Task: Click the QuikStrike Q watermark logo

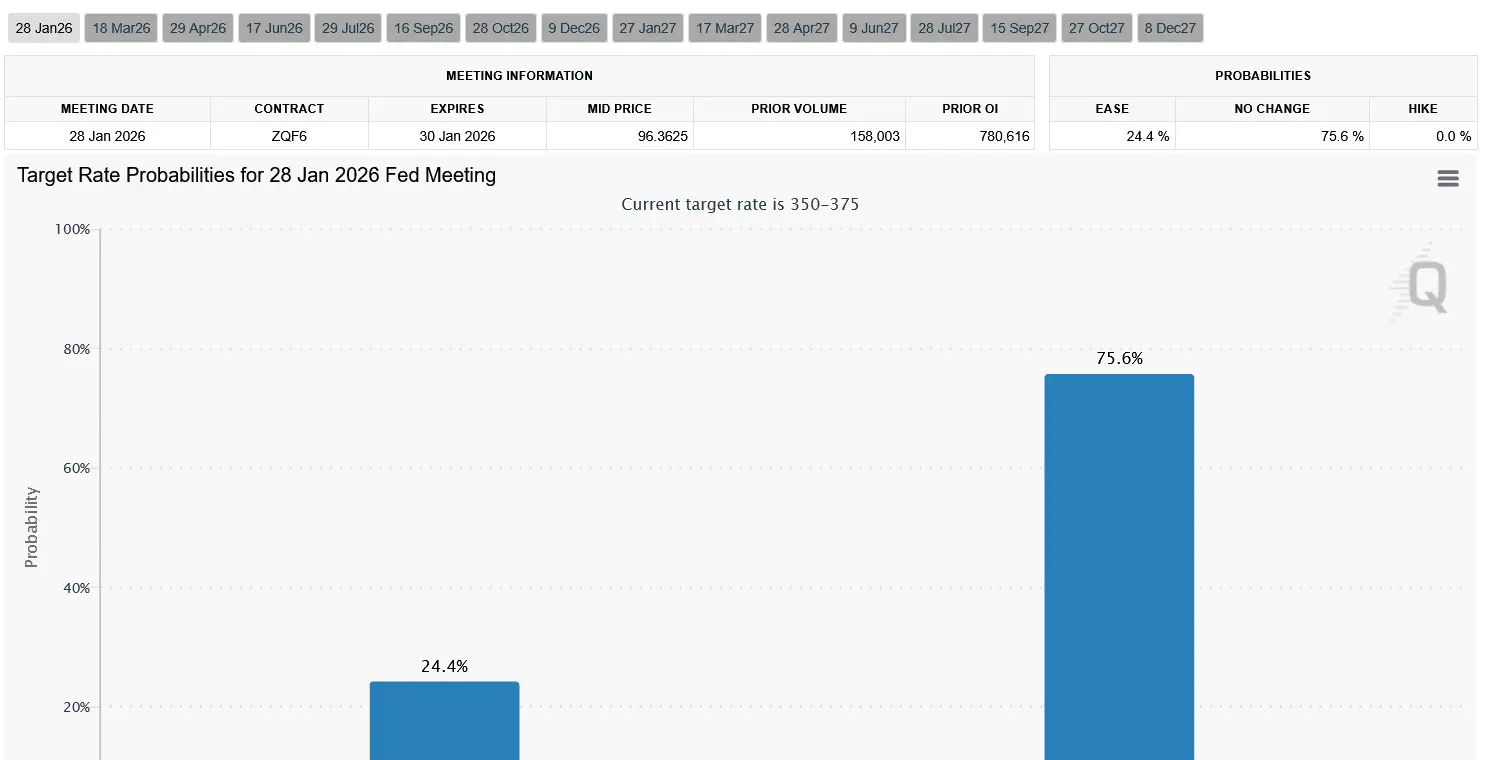Action: (x=1428, y=285)
